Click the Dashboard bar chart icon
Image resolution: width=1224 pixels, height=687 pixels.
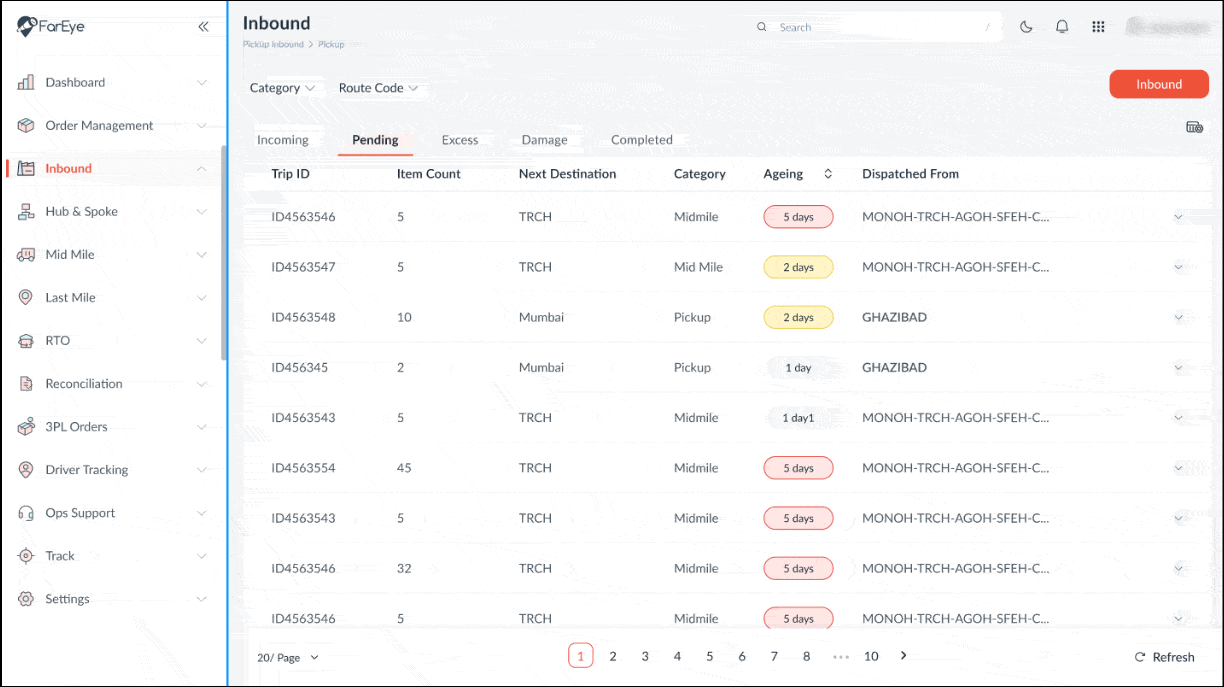click(x=26, y=82)
